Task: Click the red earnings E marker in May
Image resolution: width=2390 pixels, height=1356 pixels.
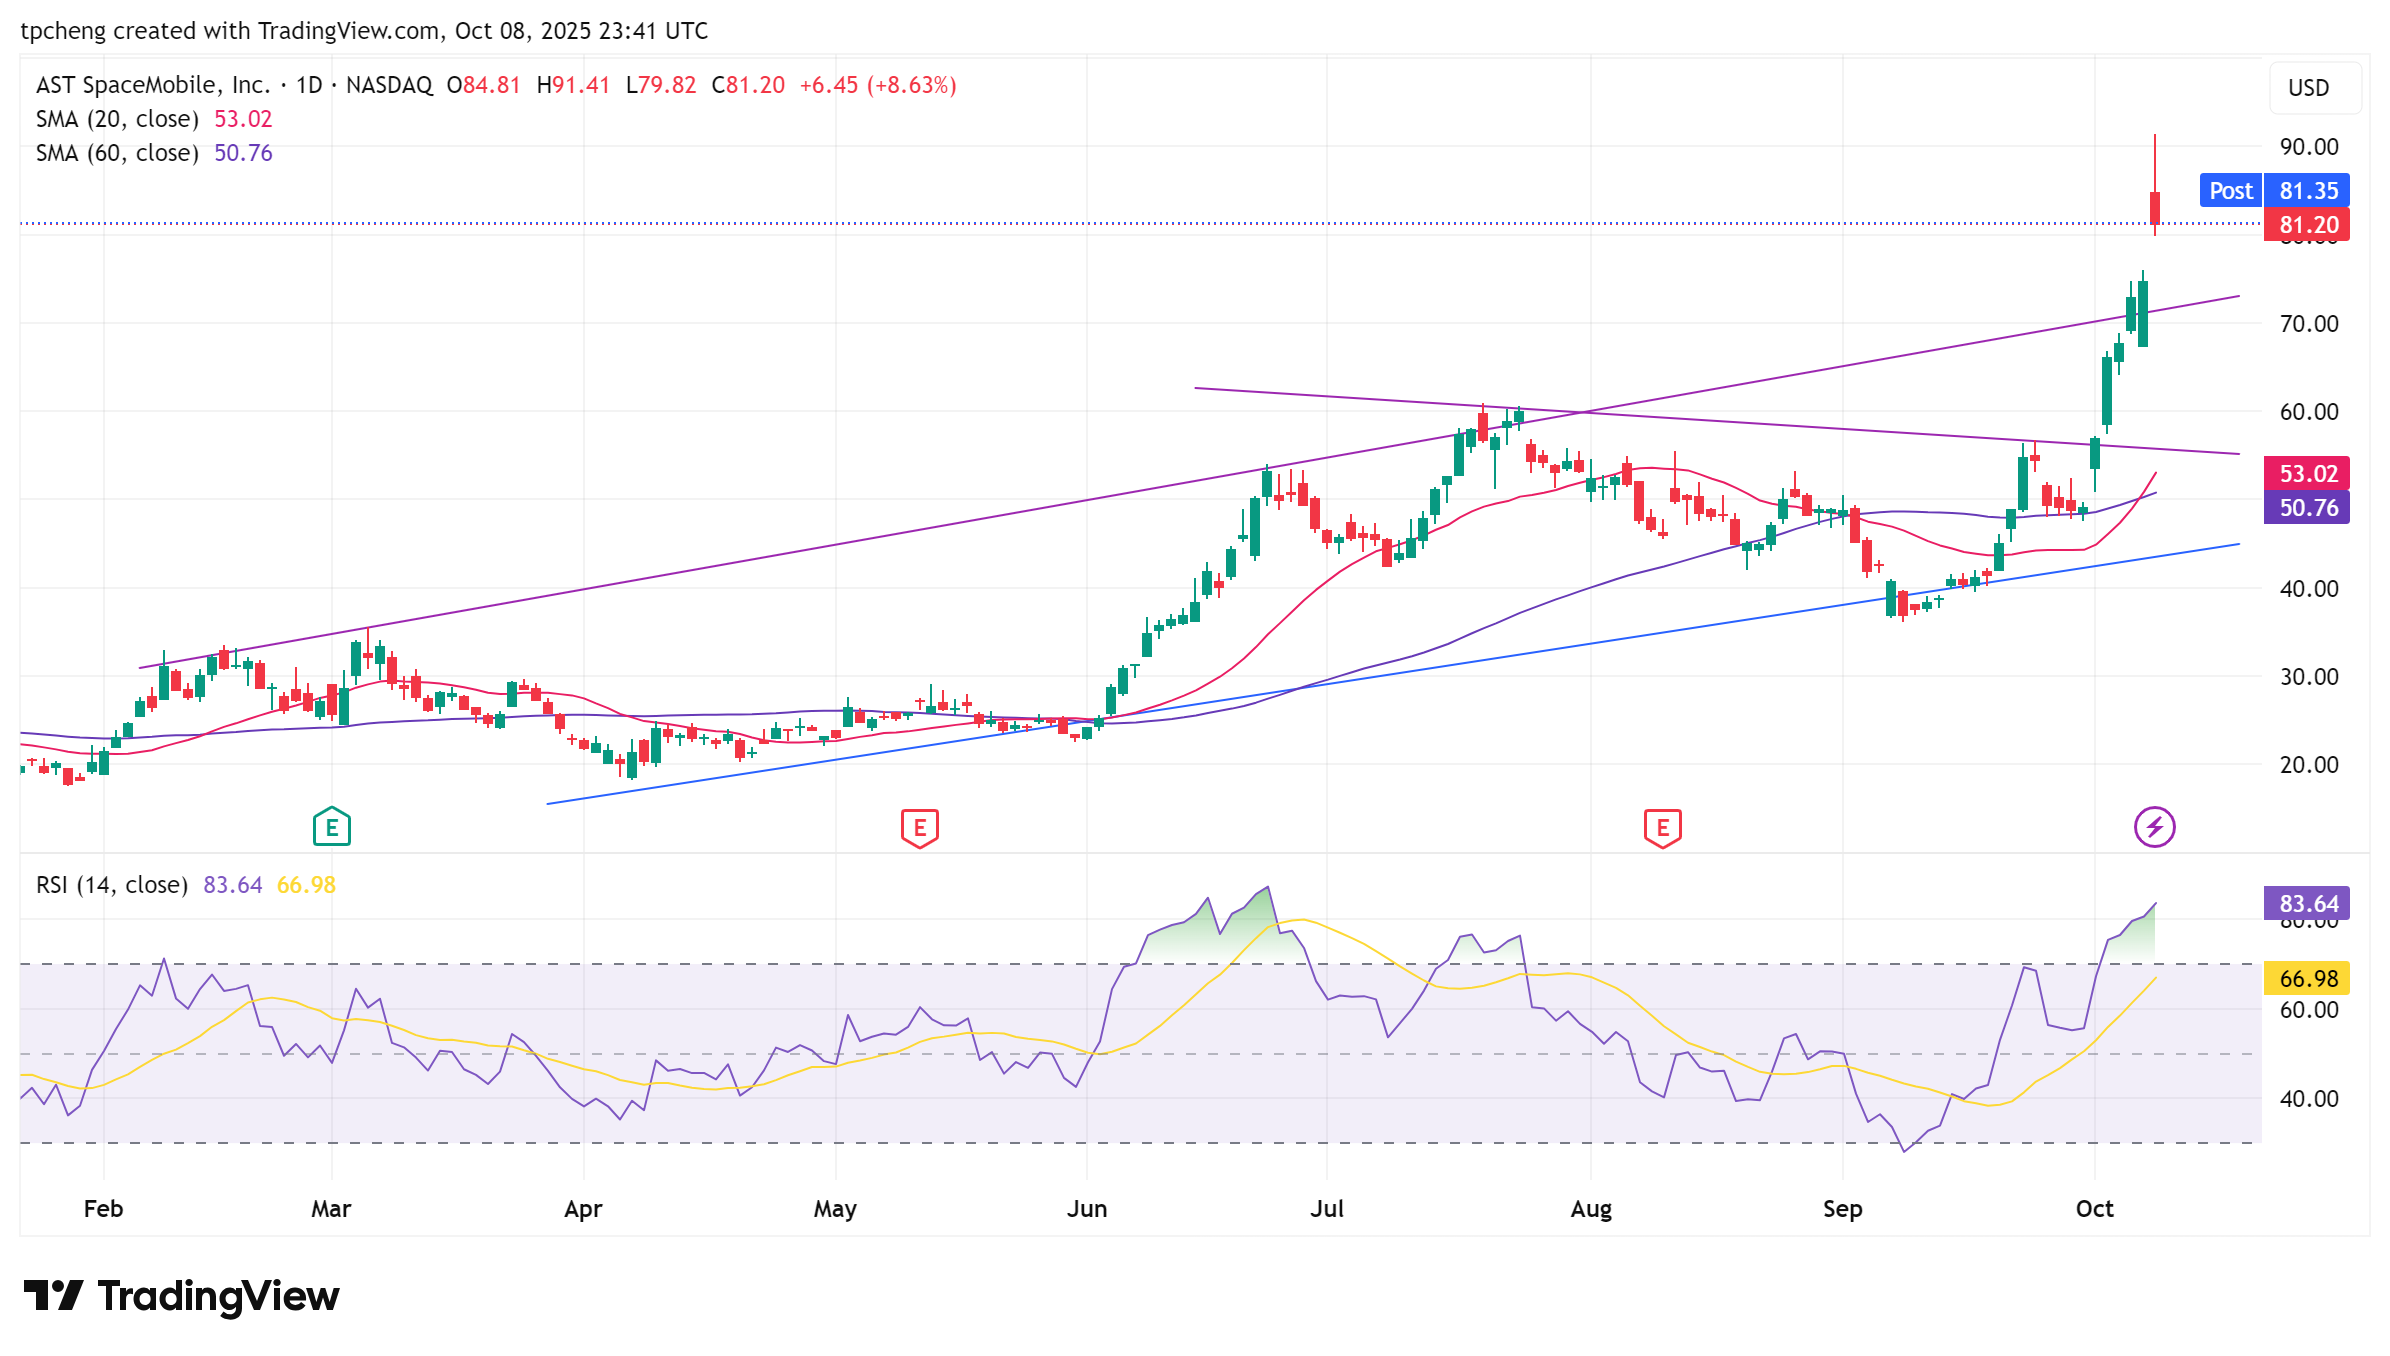Action: (x=919, y=828)
